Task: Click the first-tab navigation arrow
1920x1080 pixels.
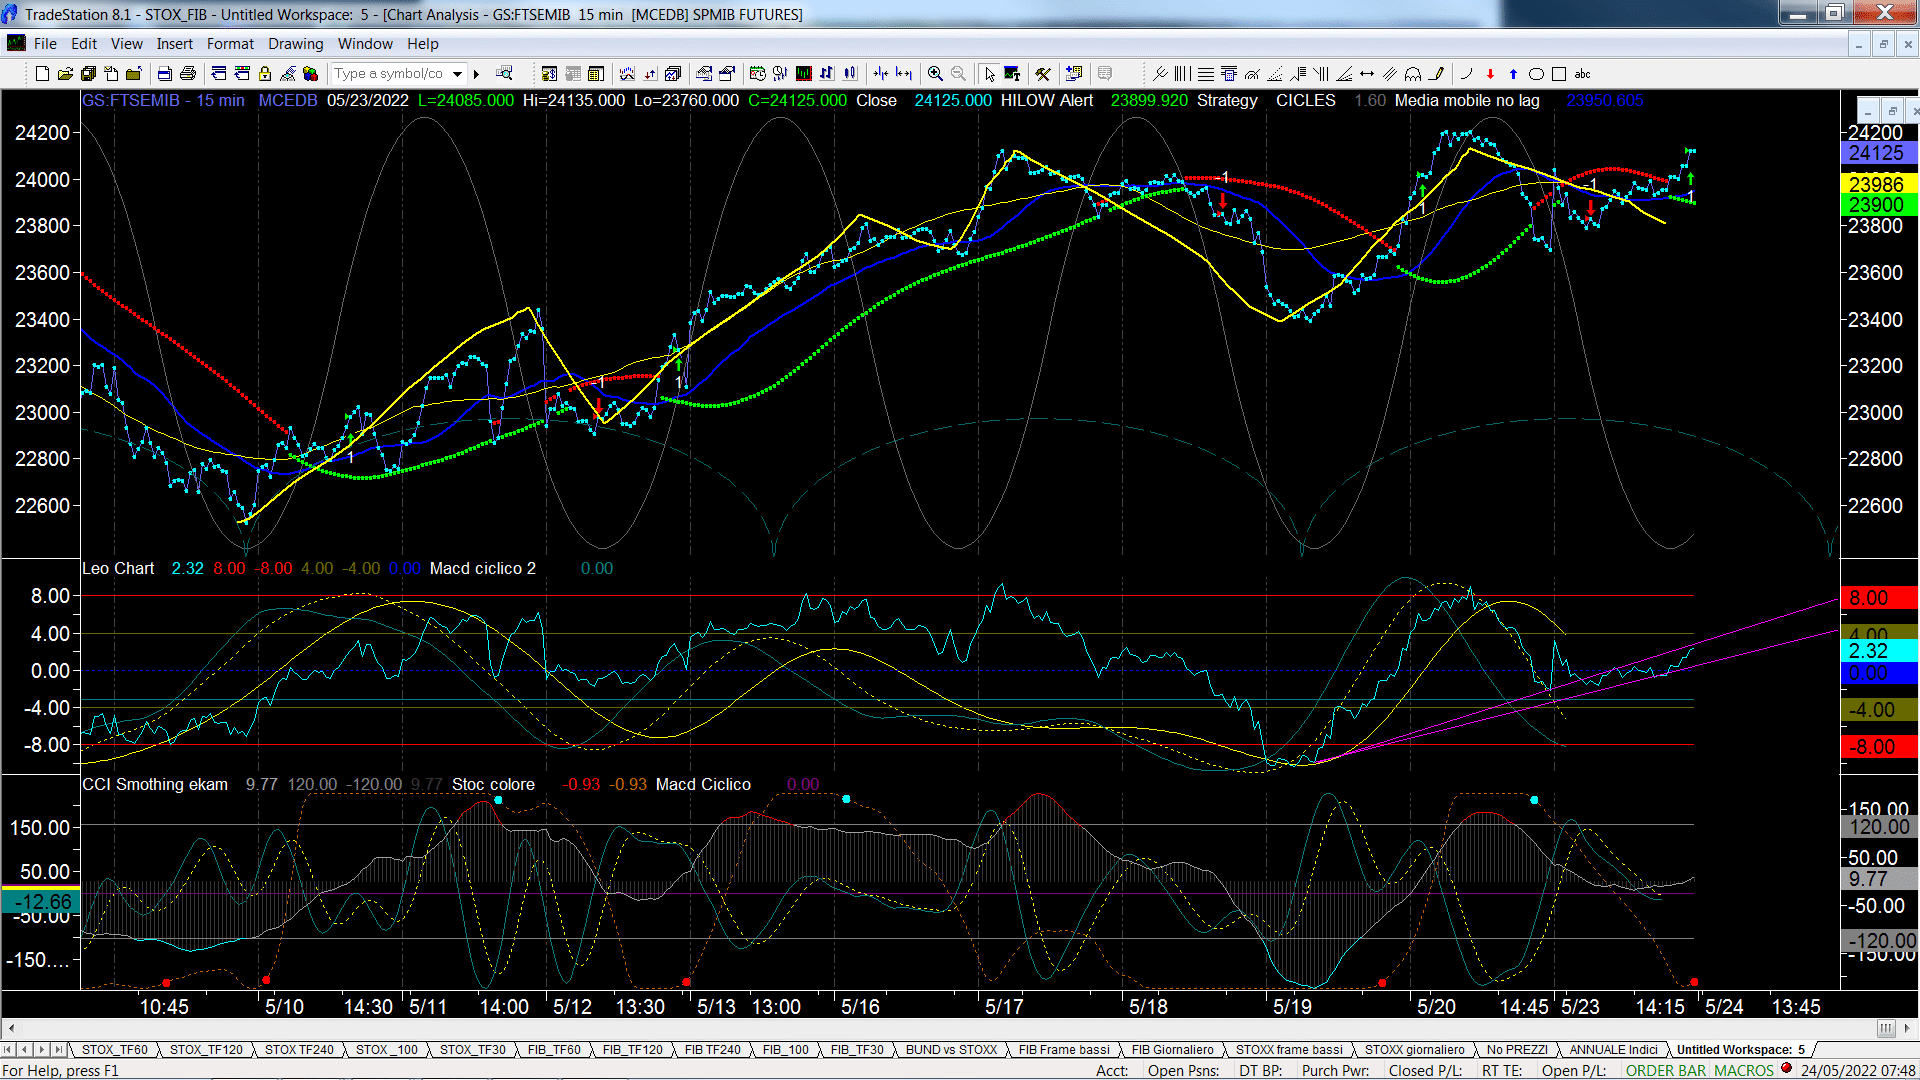Action: coord(8,1050)
